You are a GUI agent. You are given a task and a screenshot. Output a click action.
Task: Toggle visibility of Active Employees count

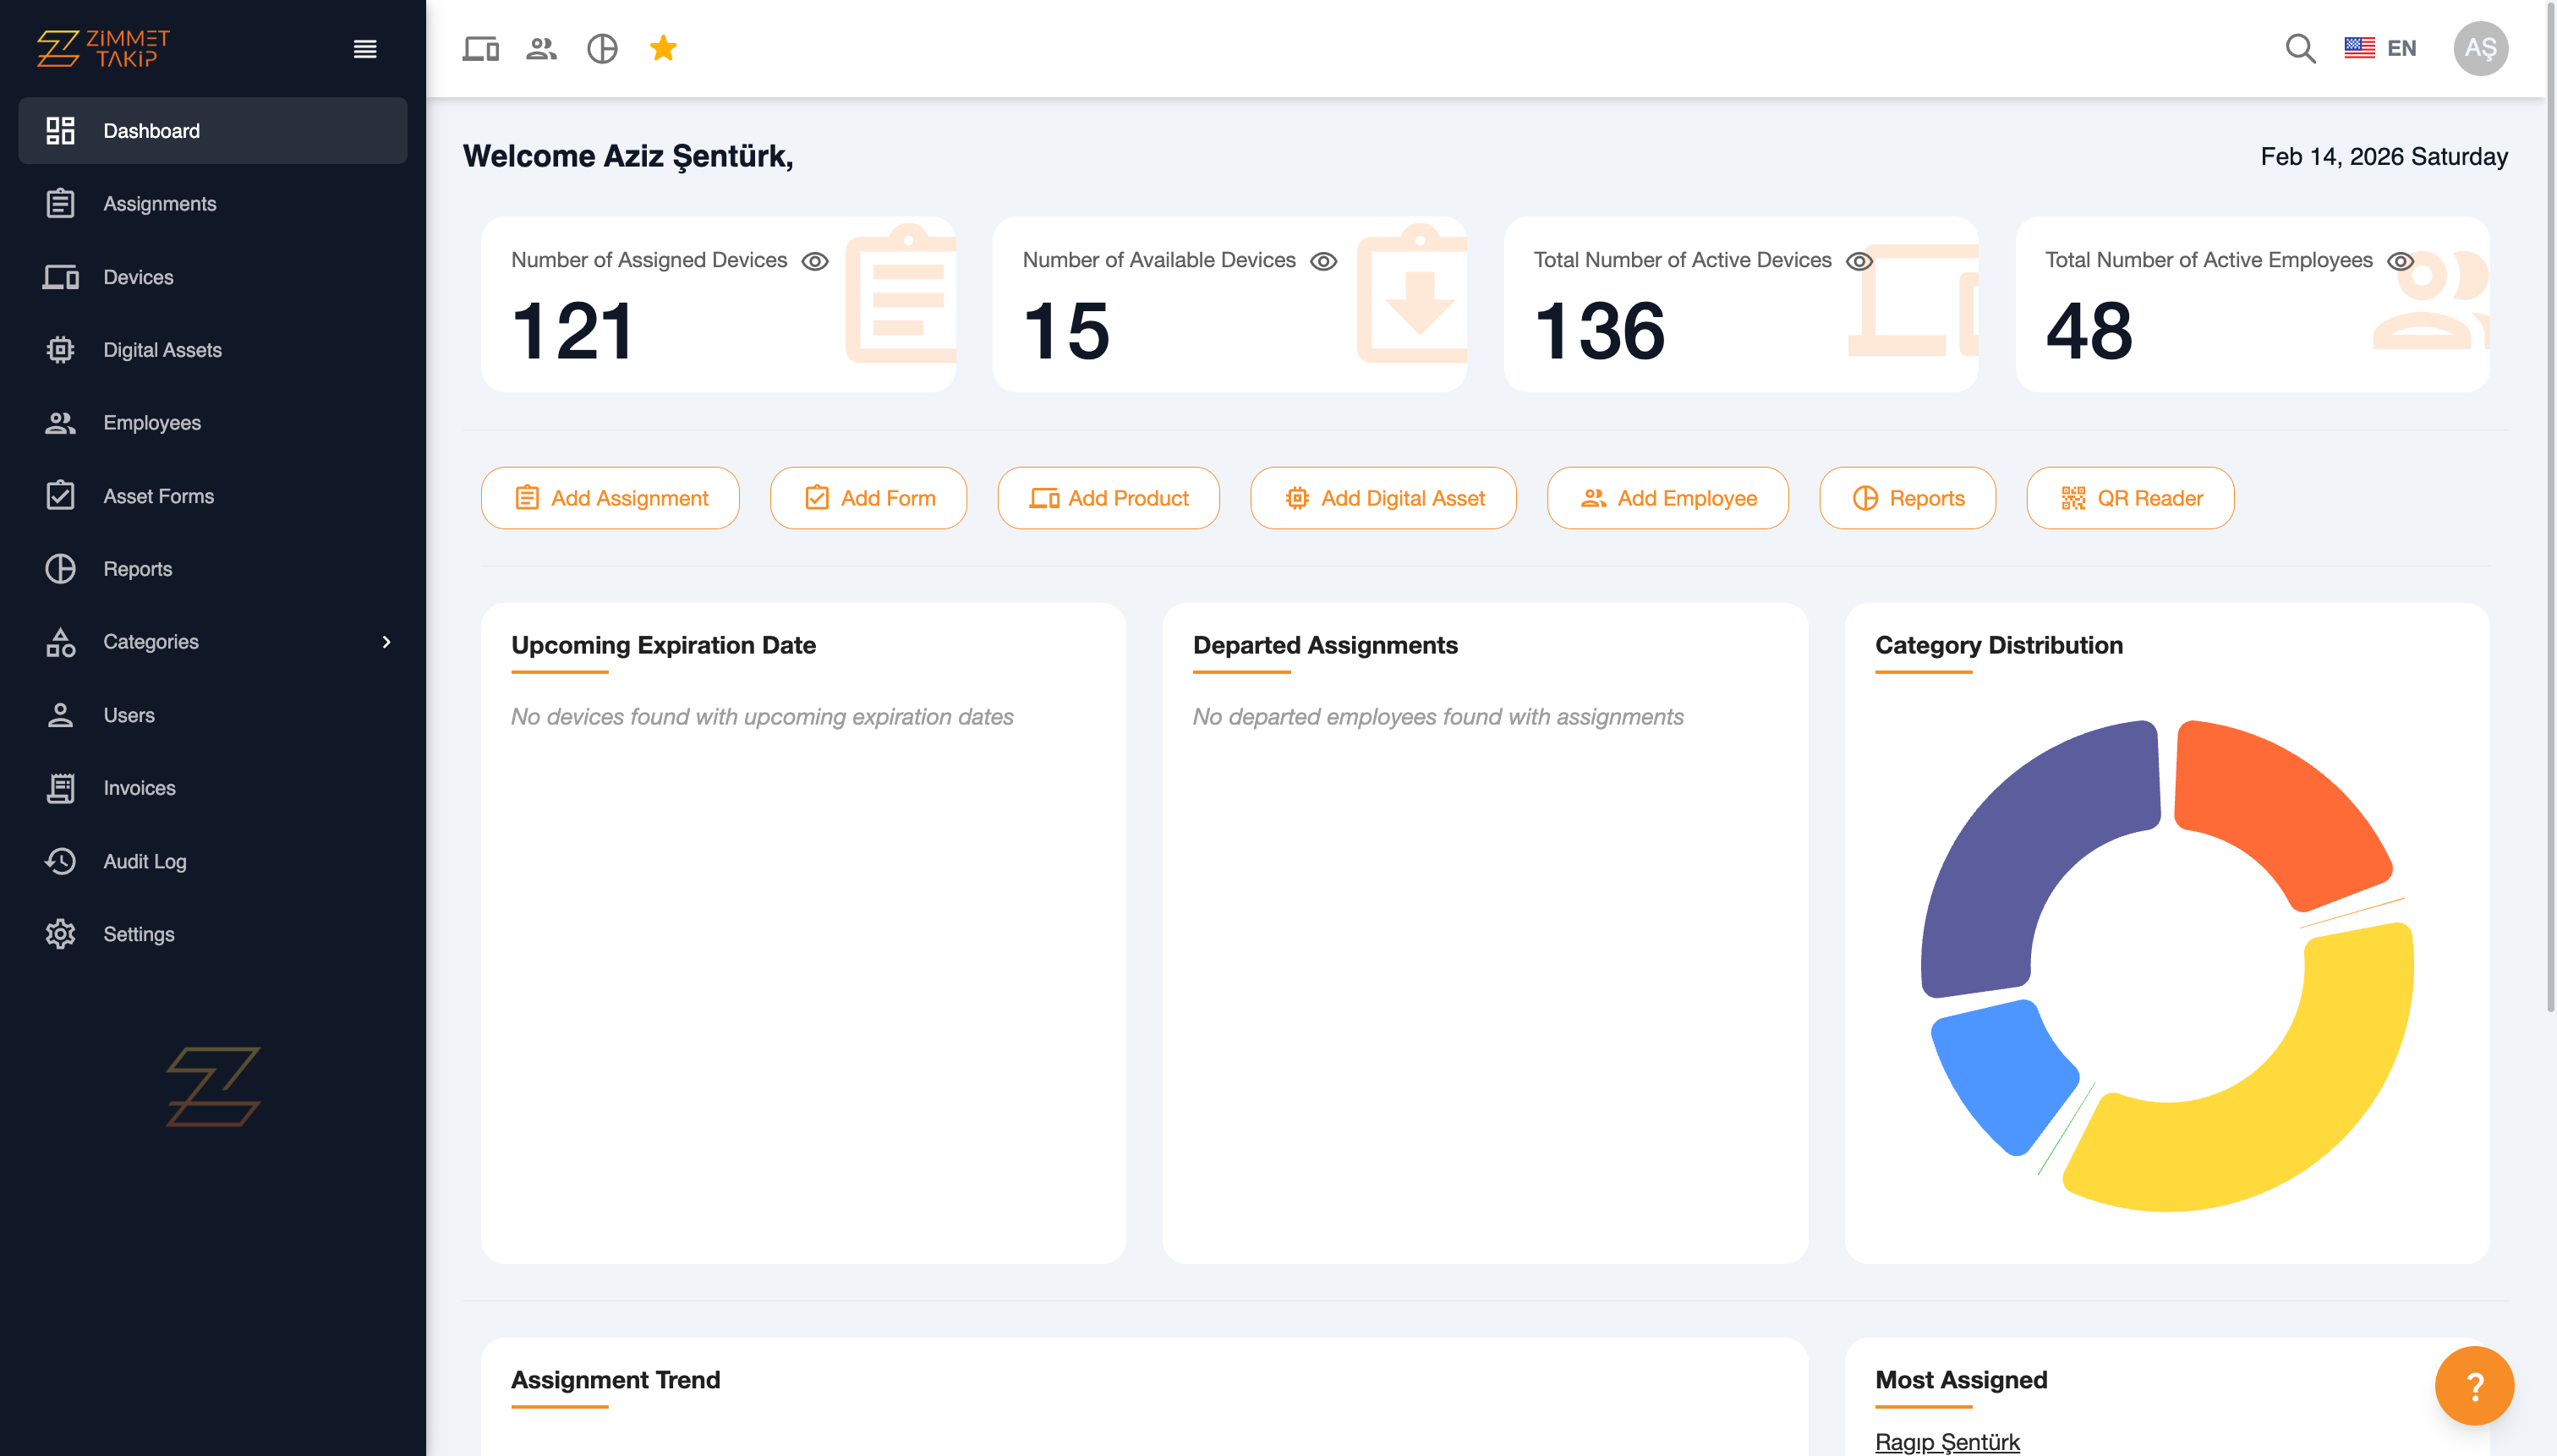pos(2400,261)
